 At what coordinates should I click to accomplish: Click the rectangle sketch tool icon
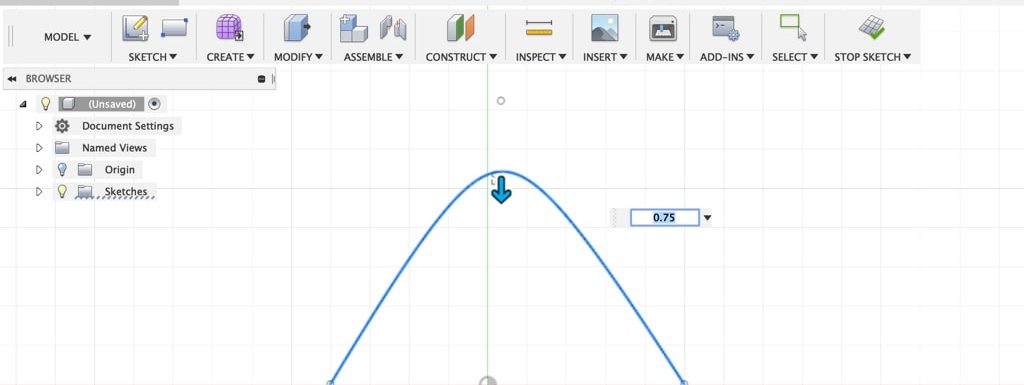point(174,27)
